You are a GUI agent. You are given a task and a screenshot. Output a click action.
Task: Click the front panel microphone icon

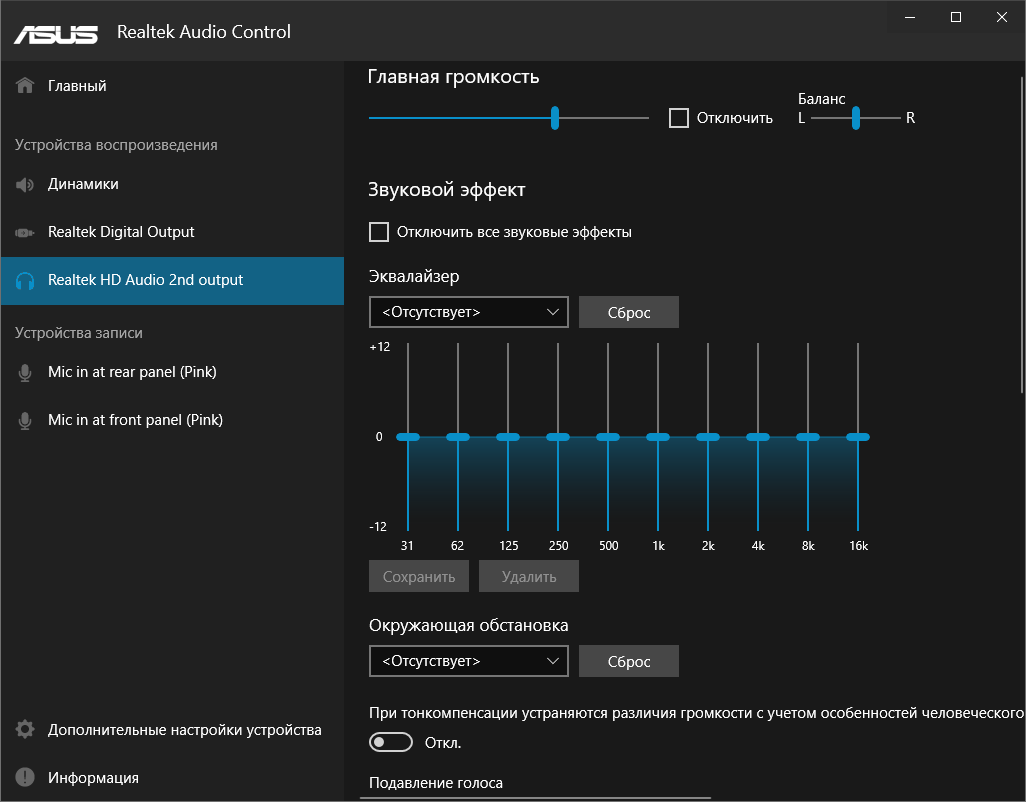26,421
